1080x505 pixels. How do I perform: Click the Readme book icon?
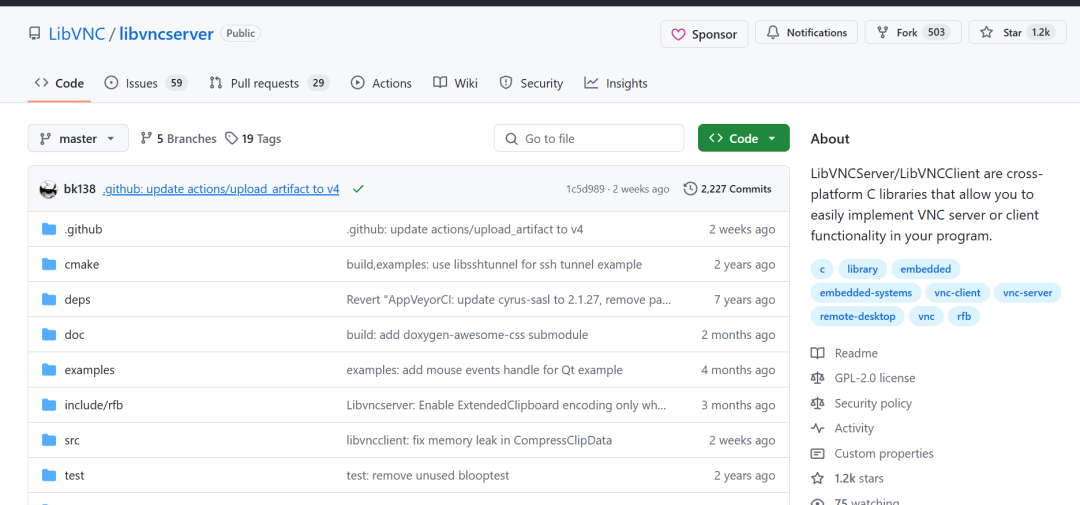point(818,353)
